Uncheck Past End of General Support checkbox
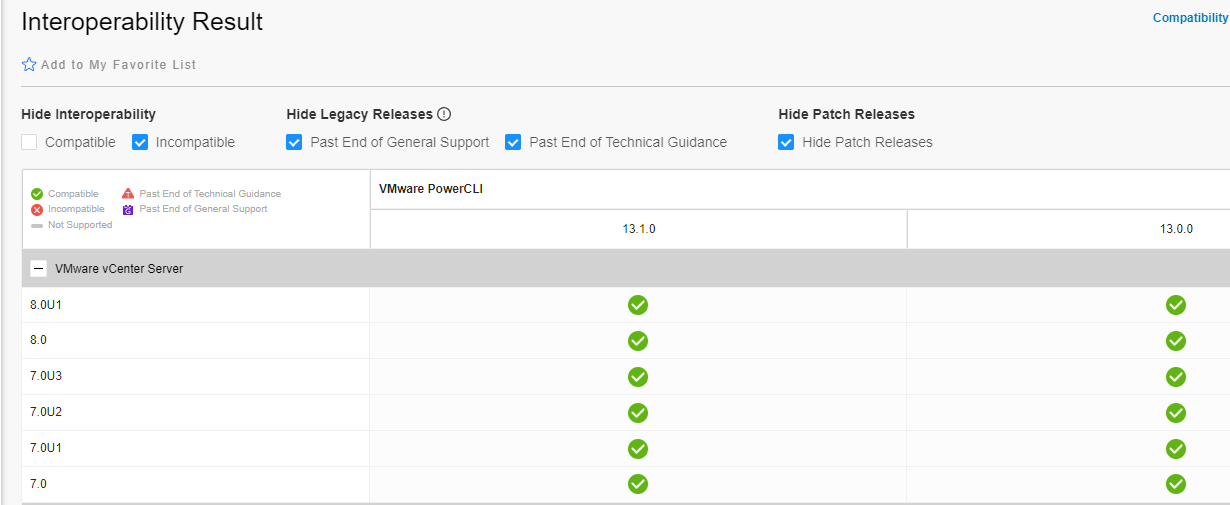 [294, 142]
